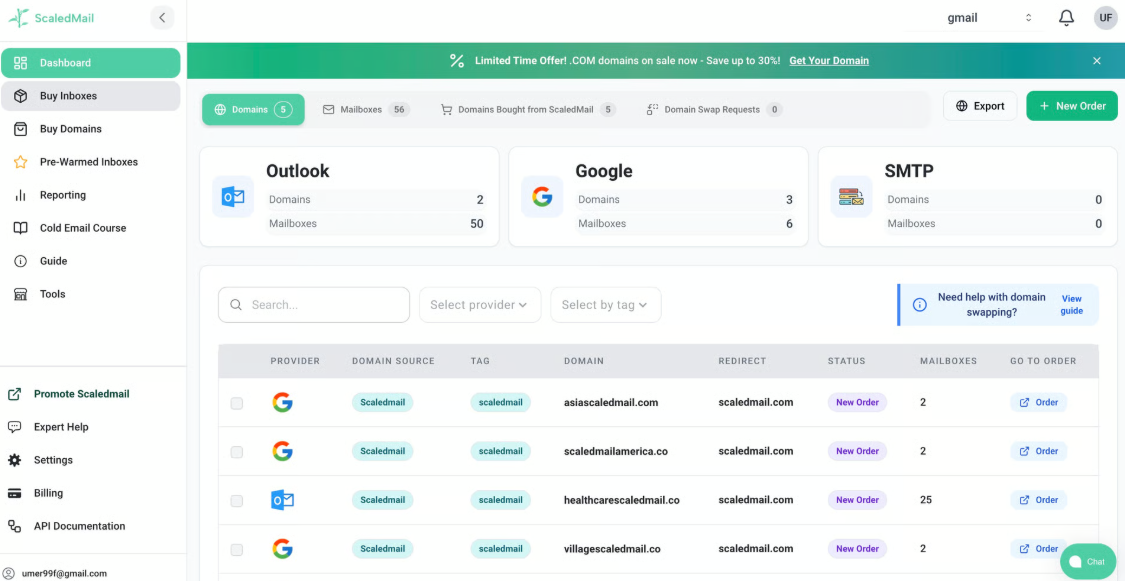The width and height of the screenshot is (1125, 581).
Task: Focus the Search input field
Action: 314,305
